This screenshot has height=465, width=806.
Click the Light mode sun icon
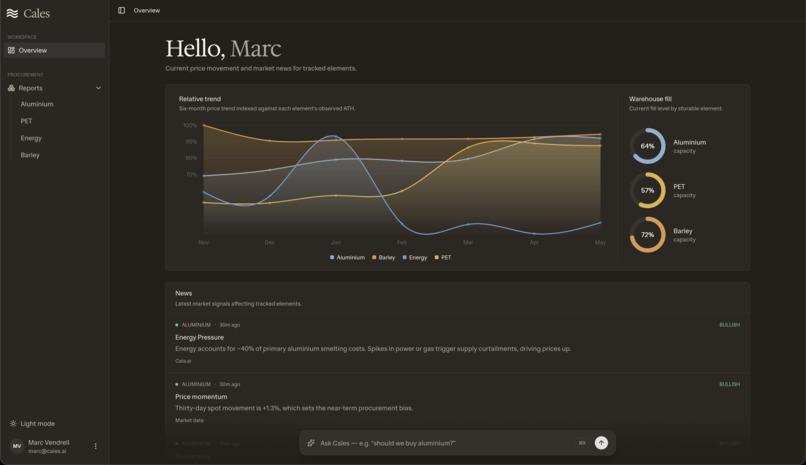coord(13,423)
